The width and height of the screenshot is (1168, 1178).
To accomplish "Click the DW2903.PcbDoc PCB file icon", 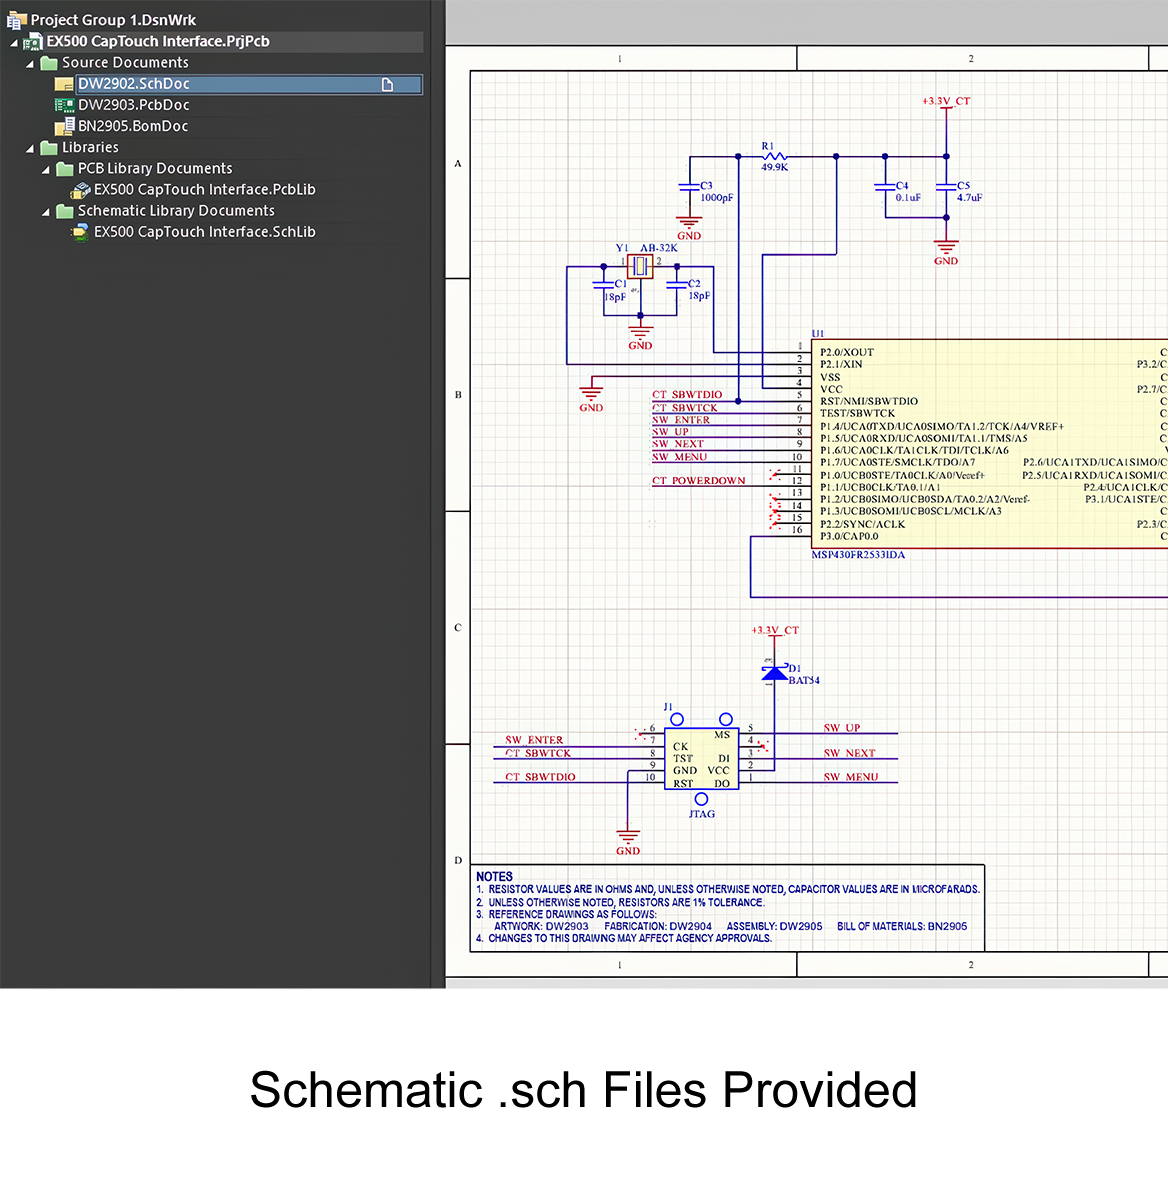I will pyautogui.click(x=64, y=105).
